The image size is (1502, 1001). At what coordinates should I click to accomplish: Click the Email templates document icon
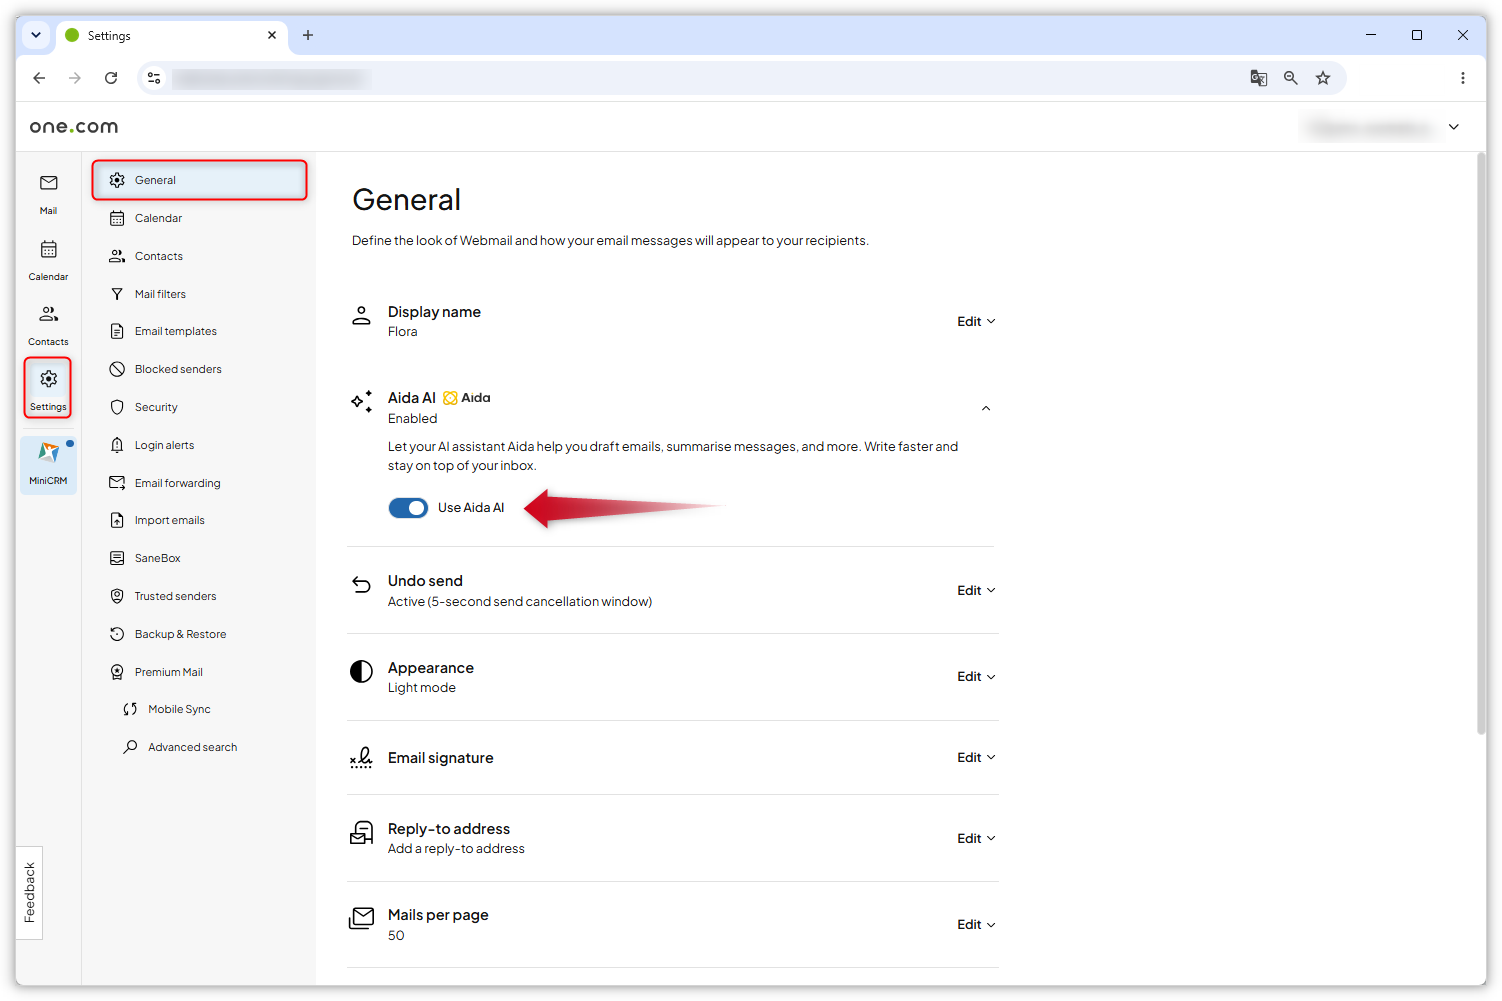tap(117, 331)
